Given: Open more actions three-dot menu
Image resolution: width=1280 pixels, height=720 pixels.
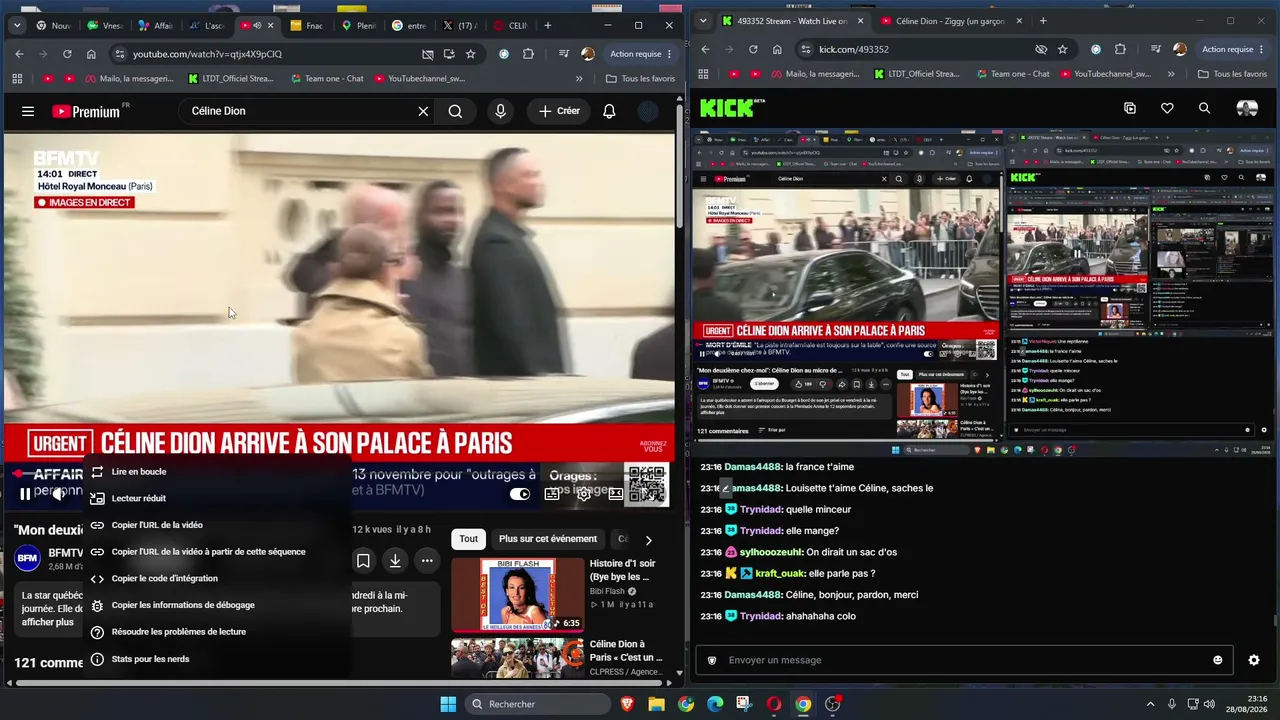Looking at the screenshot, I should pos(427,561).
